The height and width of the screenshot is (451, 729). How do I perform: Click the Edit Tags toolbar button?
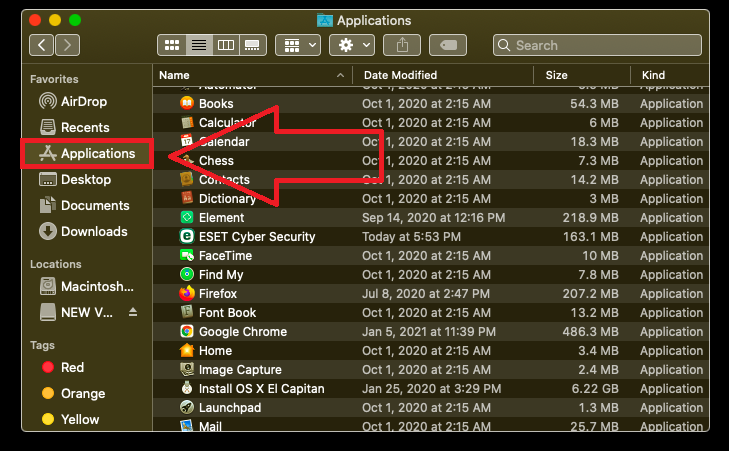pyautogui.click(x=448, y=45)
